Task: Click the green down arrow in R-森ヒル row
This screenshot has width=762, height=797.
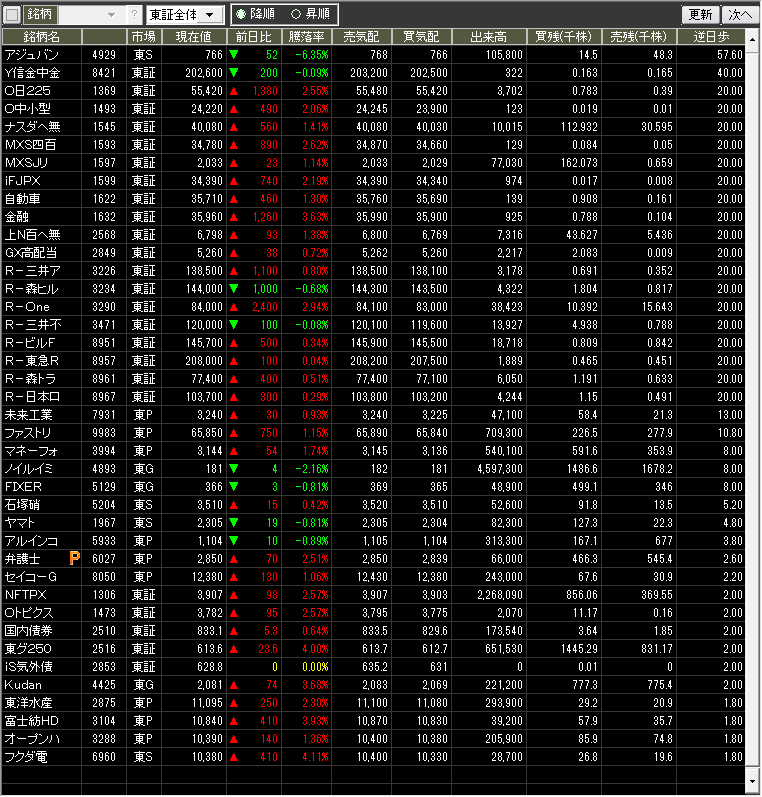Action: 234,289
